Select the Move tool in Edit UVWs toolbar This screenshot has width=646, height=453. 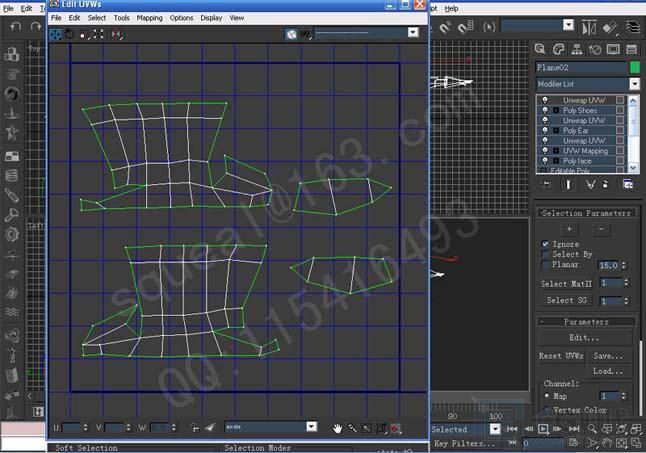(x=55, y=34)
